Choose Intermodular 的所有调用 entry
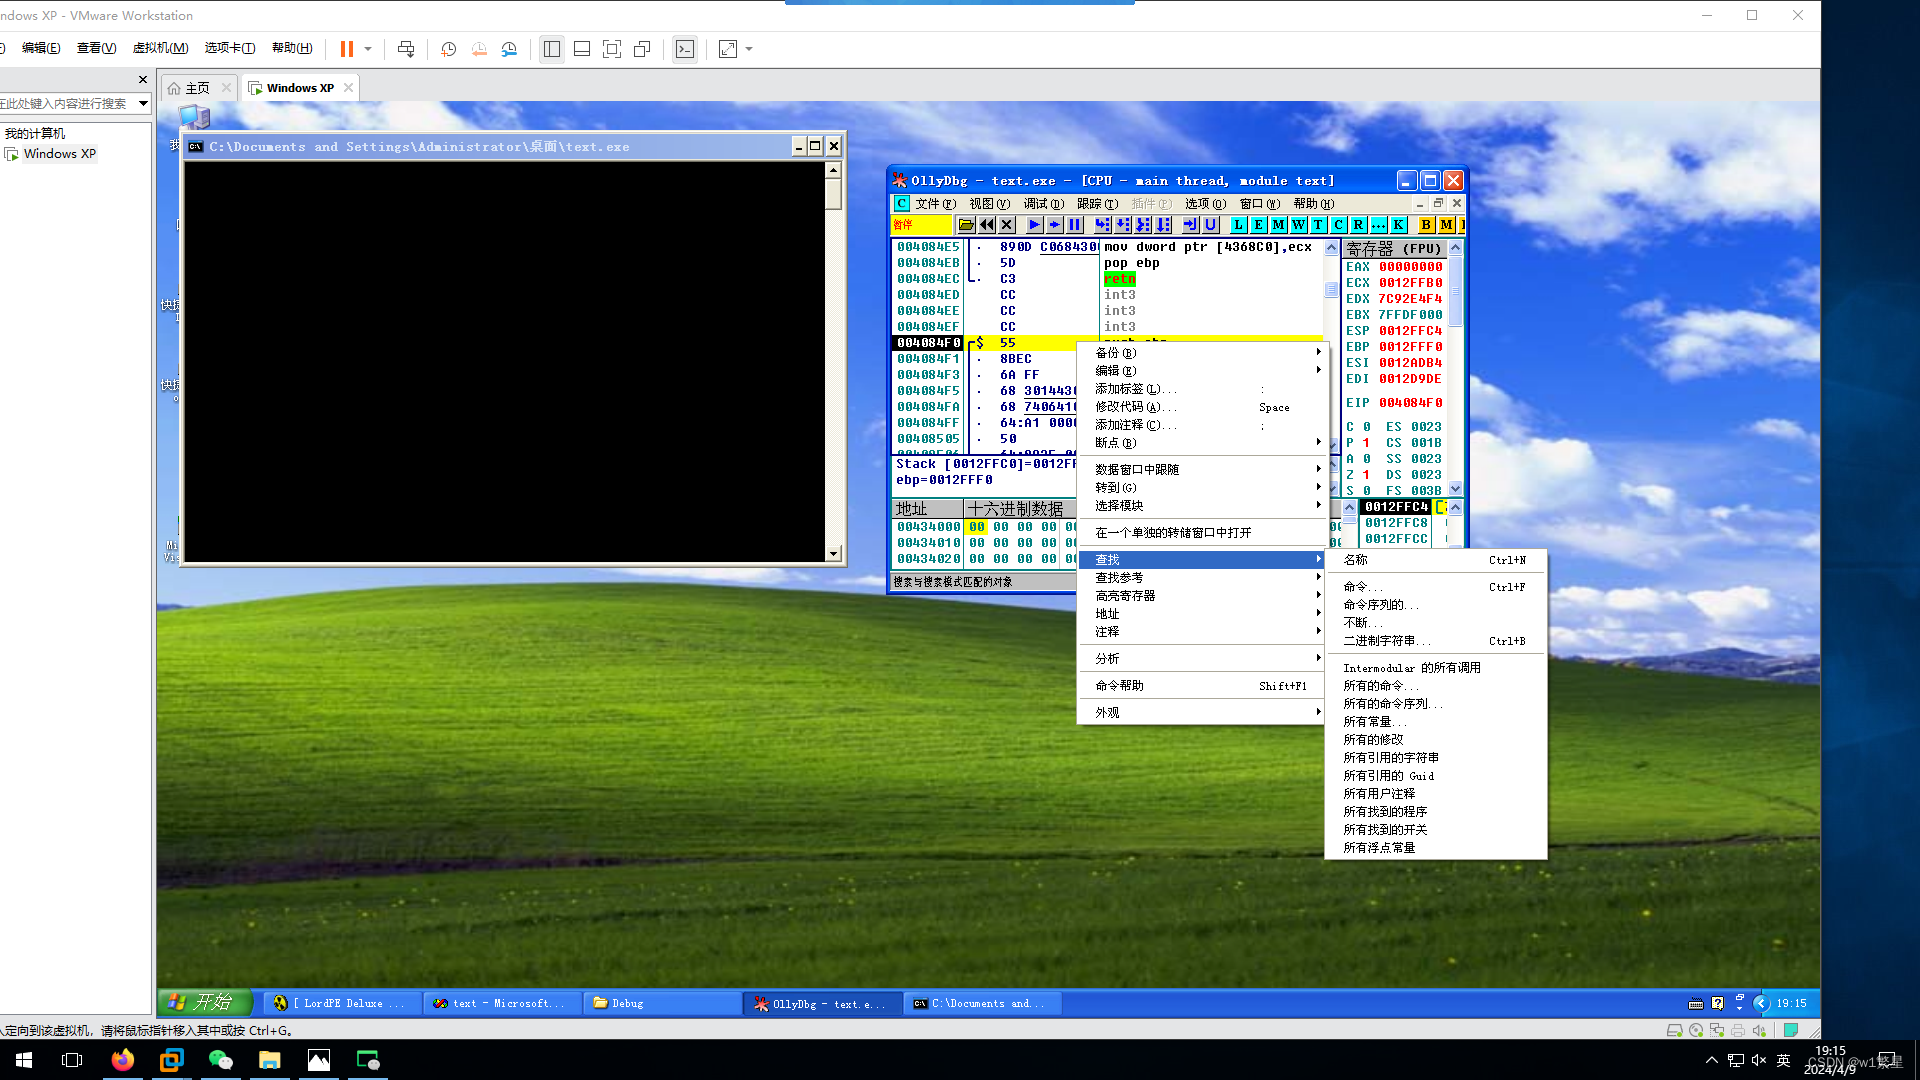1920x1080 pixels. (1435, 667)
